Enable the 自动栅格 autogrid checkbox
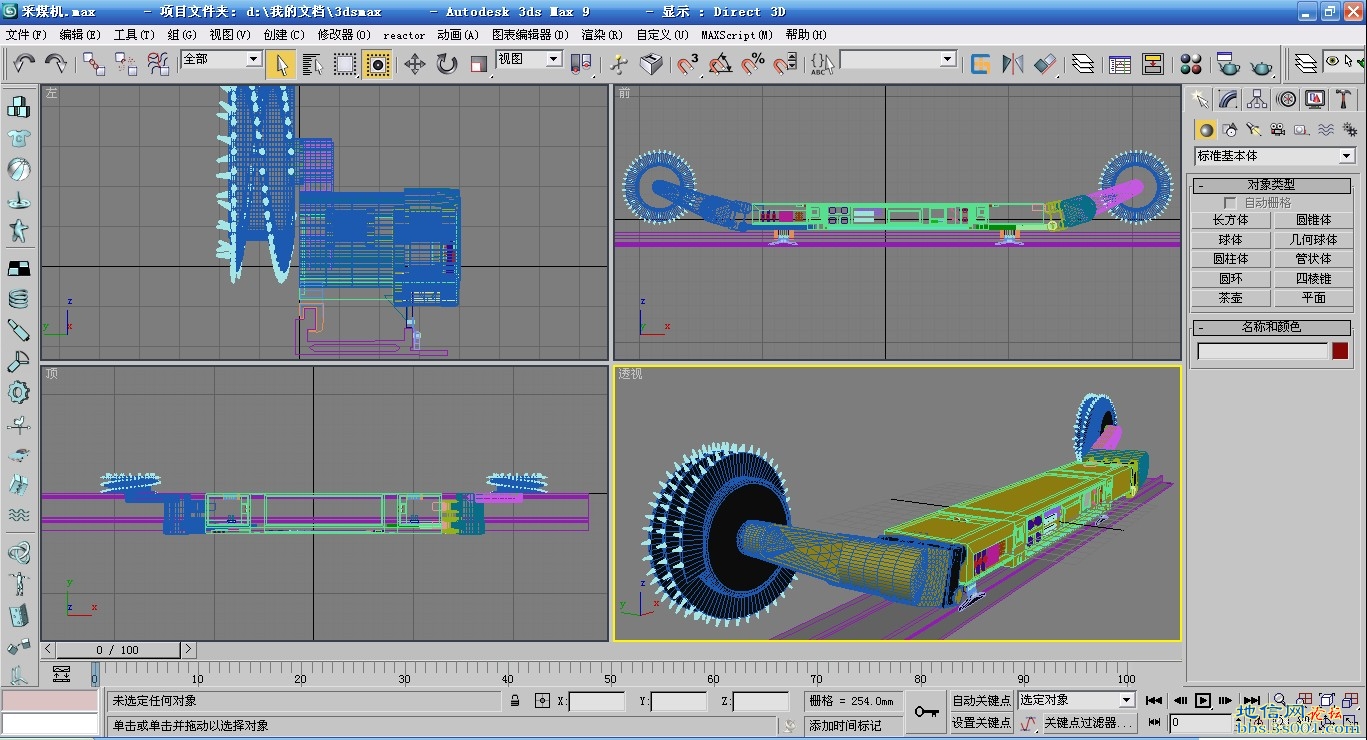The height and width of the screenshot is (740, 1367). point(1230,203)
